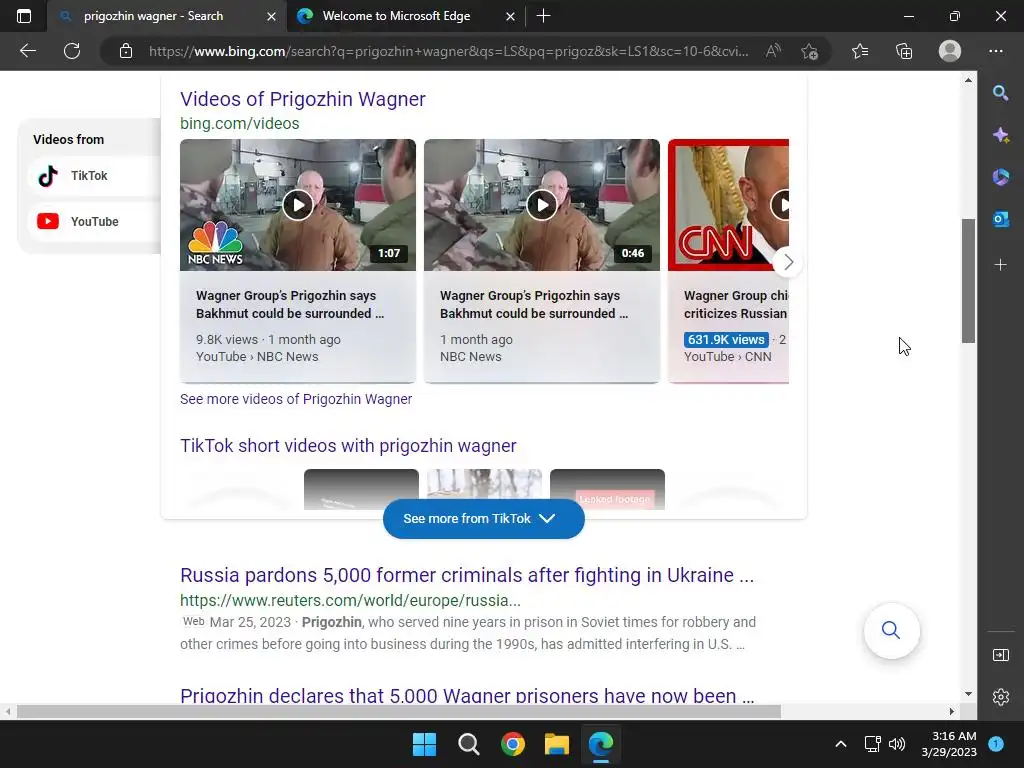Open sidebar settings gear

click(1000, 697)
